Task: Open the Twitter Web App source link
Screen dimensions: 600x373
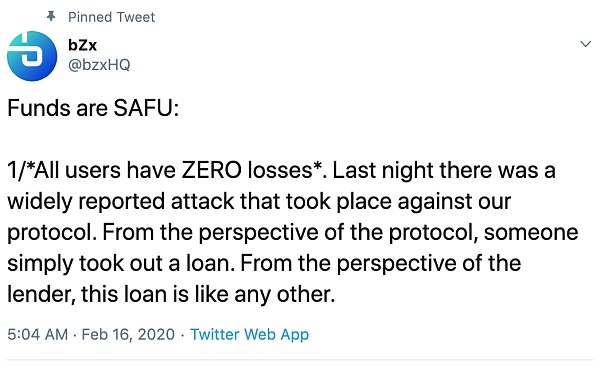Action: pos(249,334)
